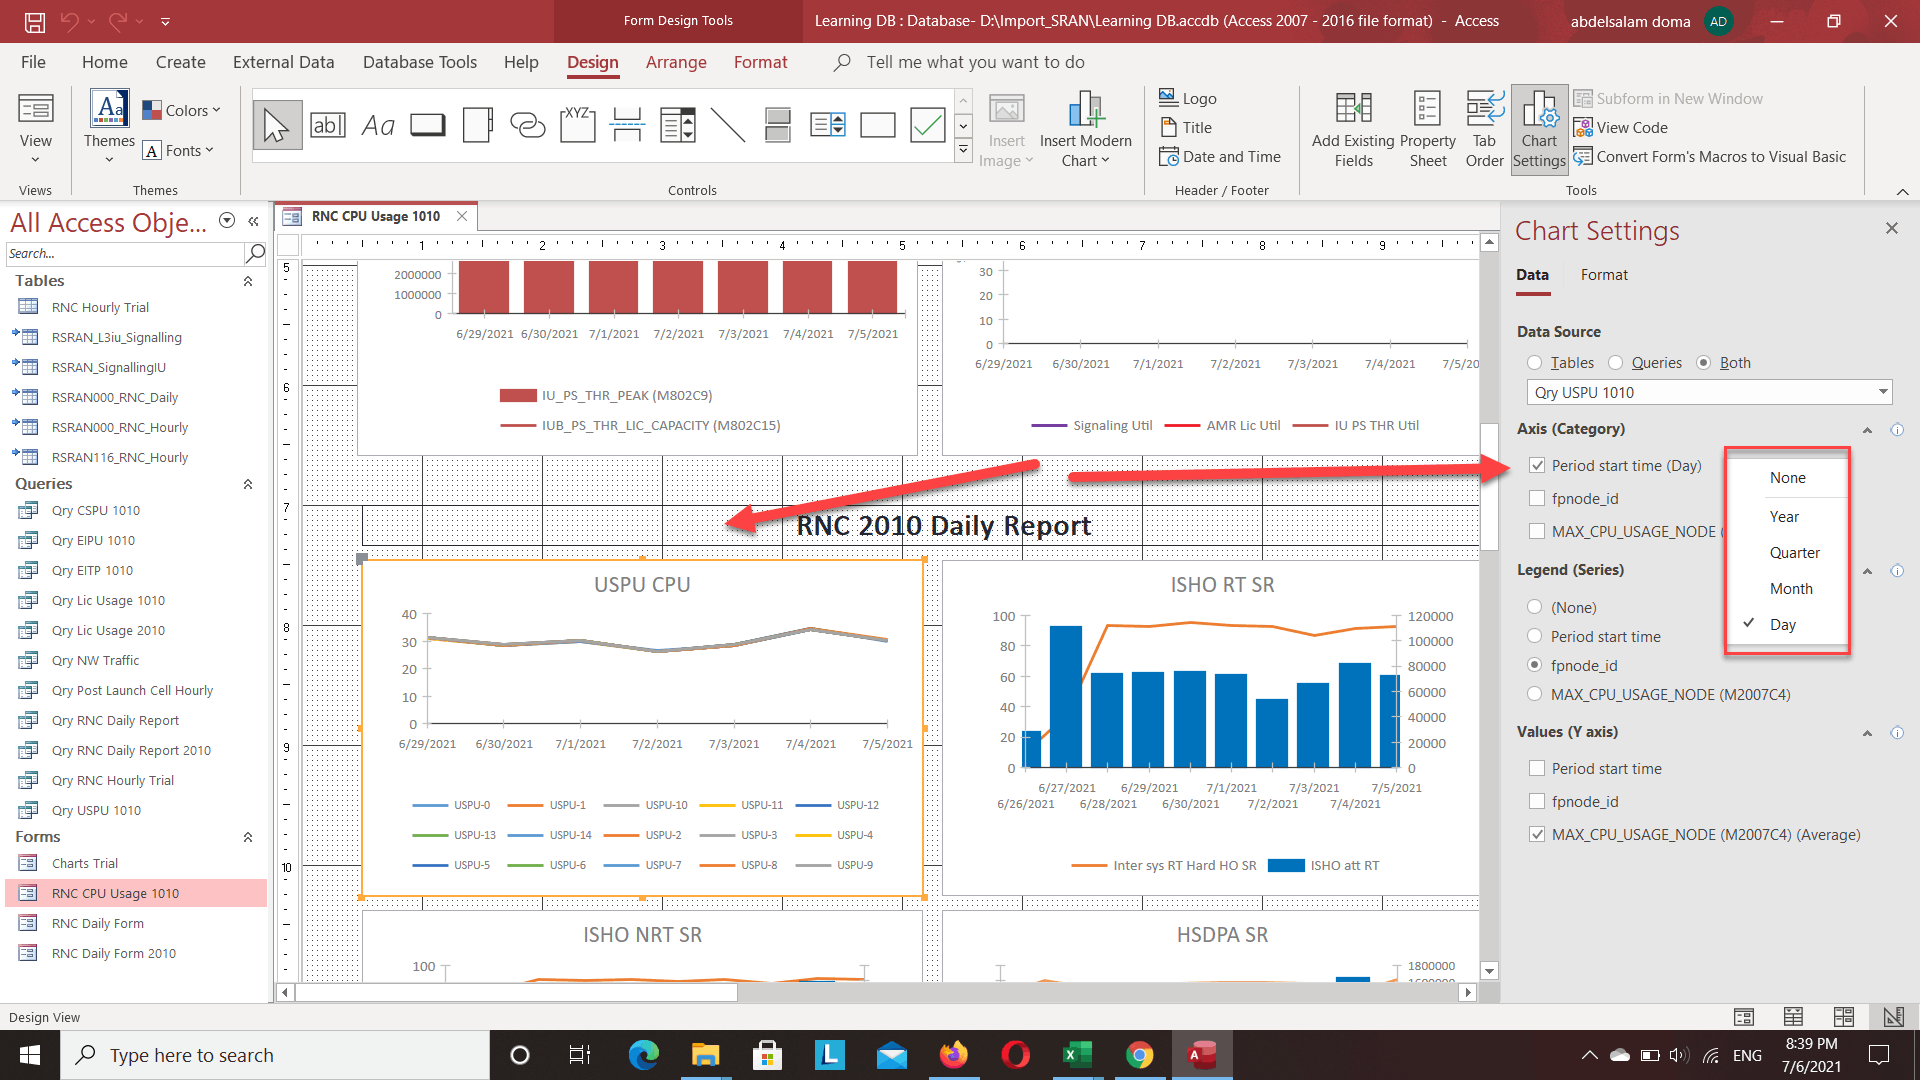Toggle the Chart Settings pane
1920x1080 pixels.
coord(1539,130)
